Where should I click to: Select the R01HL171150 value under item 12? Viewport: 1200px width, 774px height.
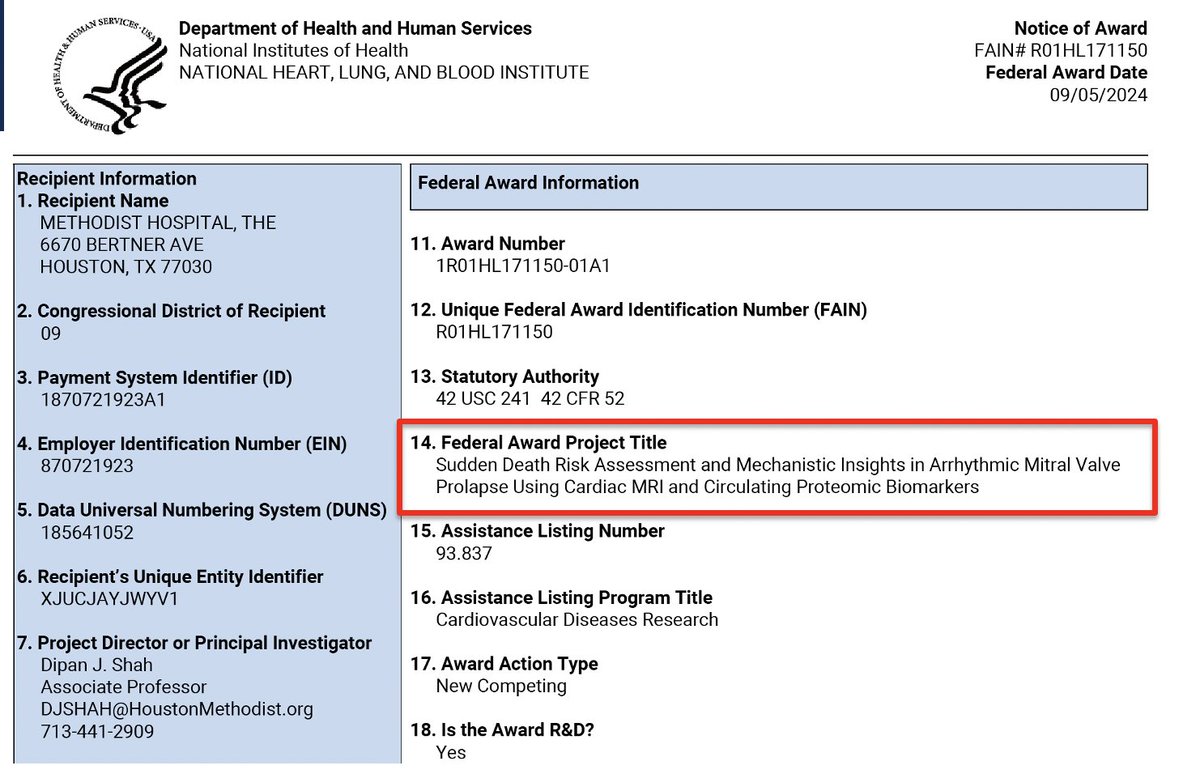coord(495,332)
